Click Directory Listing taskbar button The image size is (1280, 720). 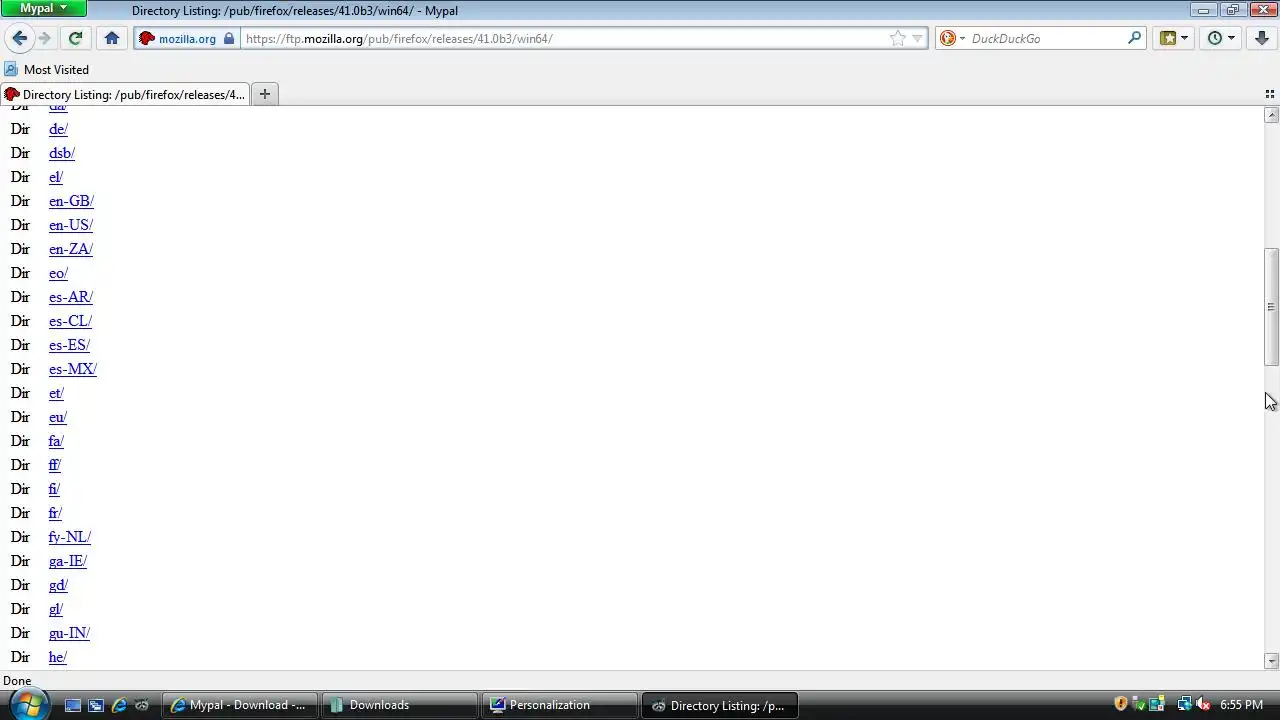tap(719, 705)
